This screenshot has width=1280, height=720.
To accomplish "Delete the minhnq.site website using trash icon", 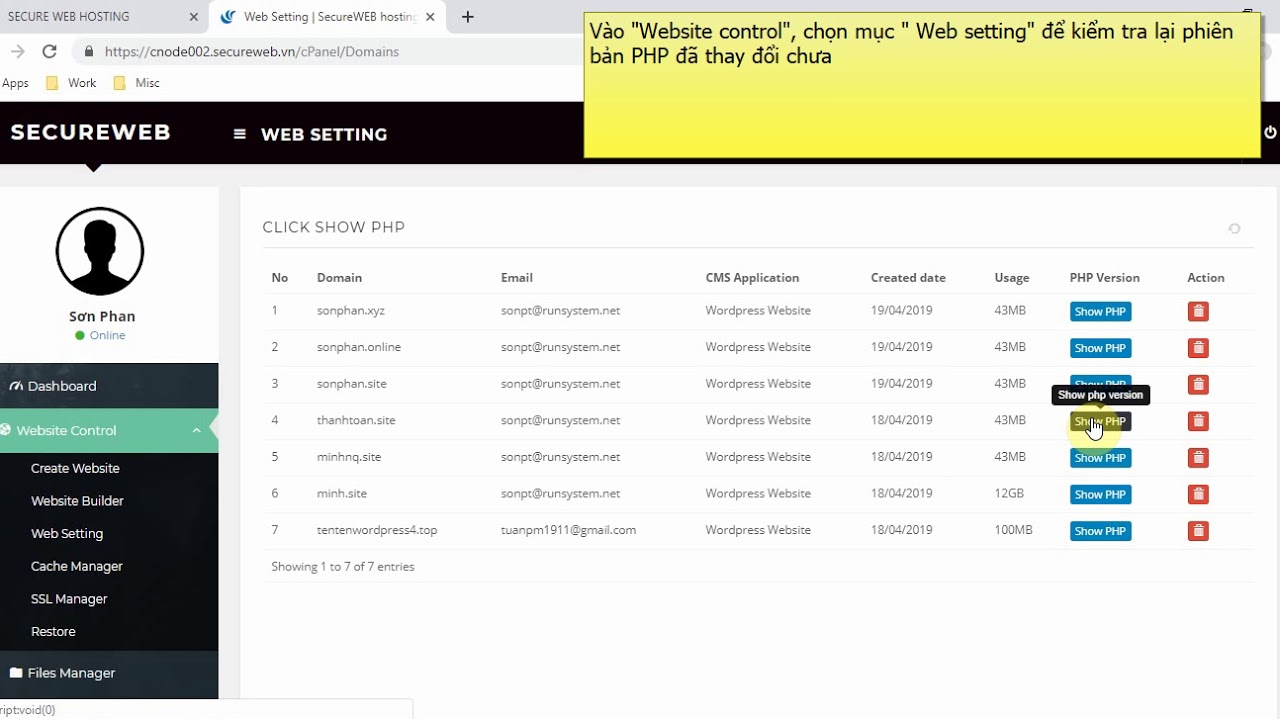I will tap(1198, 458).
